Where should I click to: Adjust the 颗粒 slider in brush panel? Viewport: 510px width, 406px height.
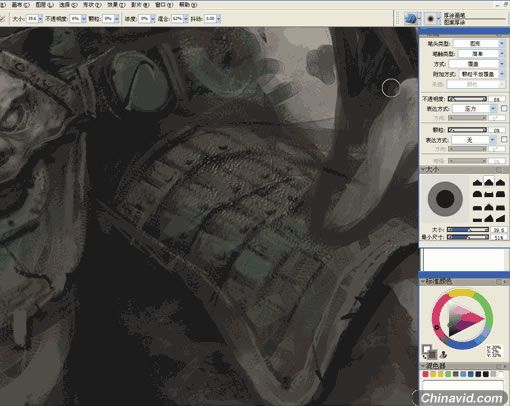[x=467, y=130]
